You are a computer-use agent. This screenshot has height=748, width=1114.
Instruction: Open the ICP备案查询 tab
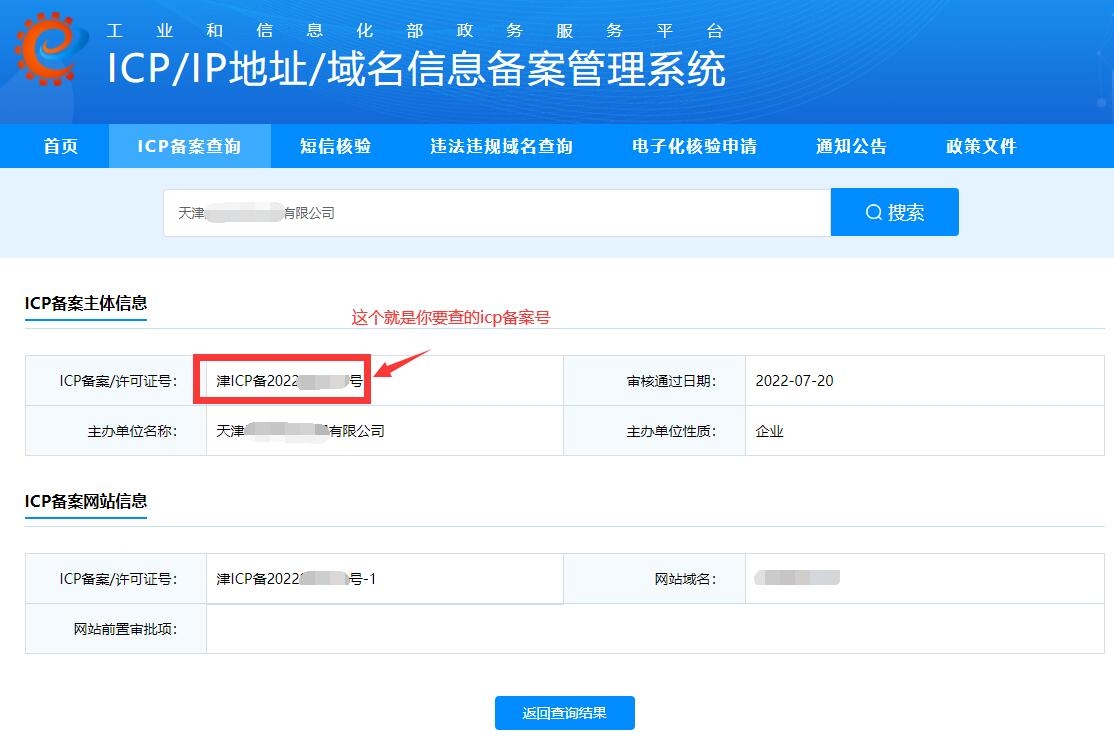pyautogui.click(x=190, y=145)
